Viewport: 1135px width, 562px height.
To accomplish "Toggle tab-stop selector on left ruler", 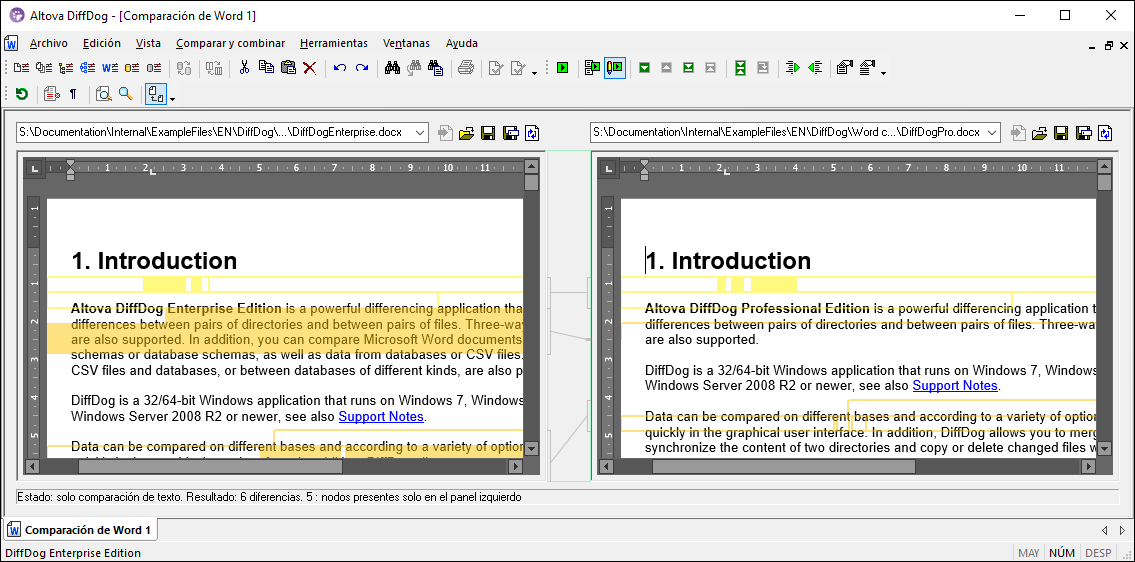I will tap(35, 168).
